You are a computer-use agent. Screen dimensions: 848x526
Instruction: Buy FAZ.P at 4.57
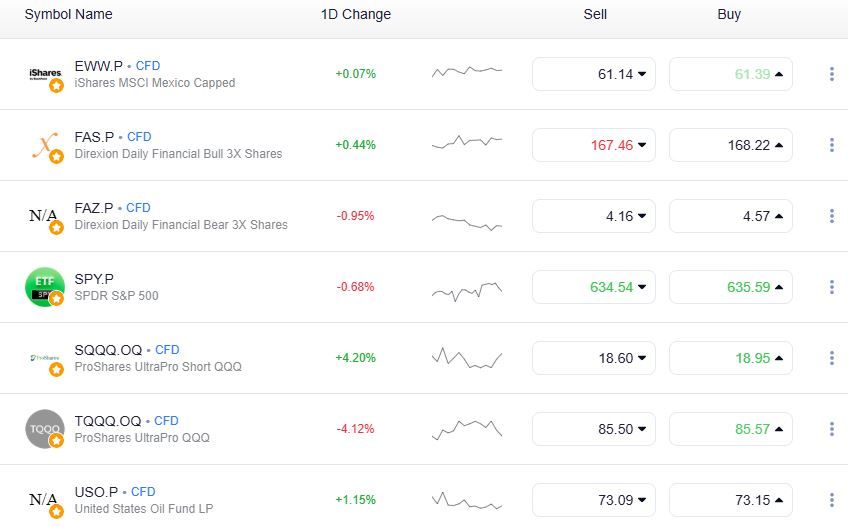pyautogui.click(x=731, y=216)
